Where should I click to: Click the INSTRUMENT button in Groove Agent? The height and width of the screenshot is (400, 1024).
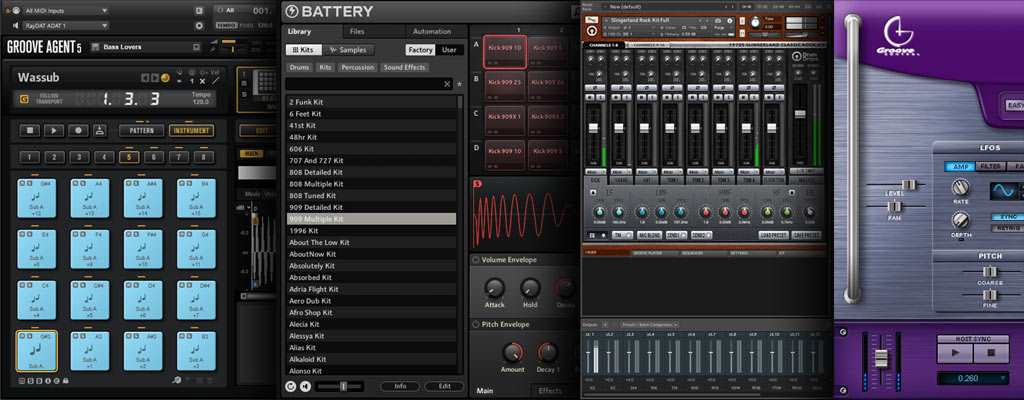coord(191,130)
